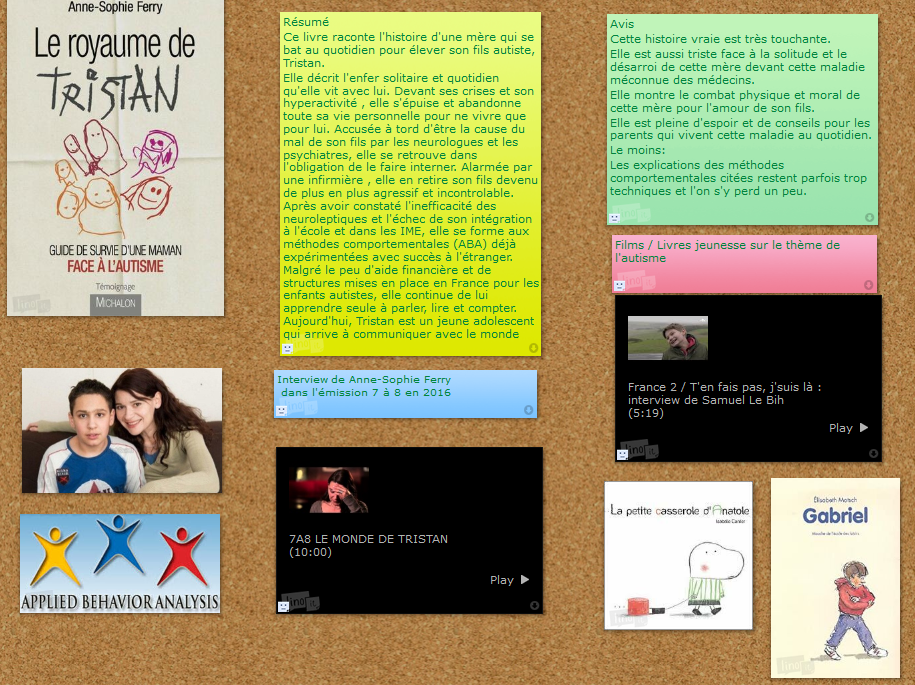The width and height of the screenshot is (915, 685).
Task: Click the "(10:00)" video duration
Action: 310,552
